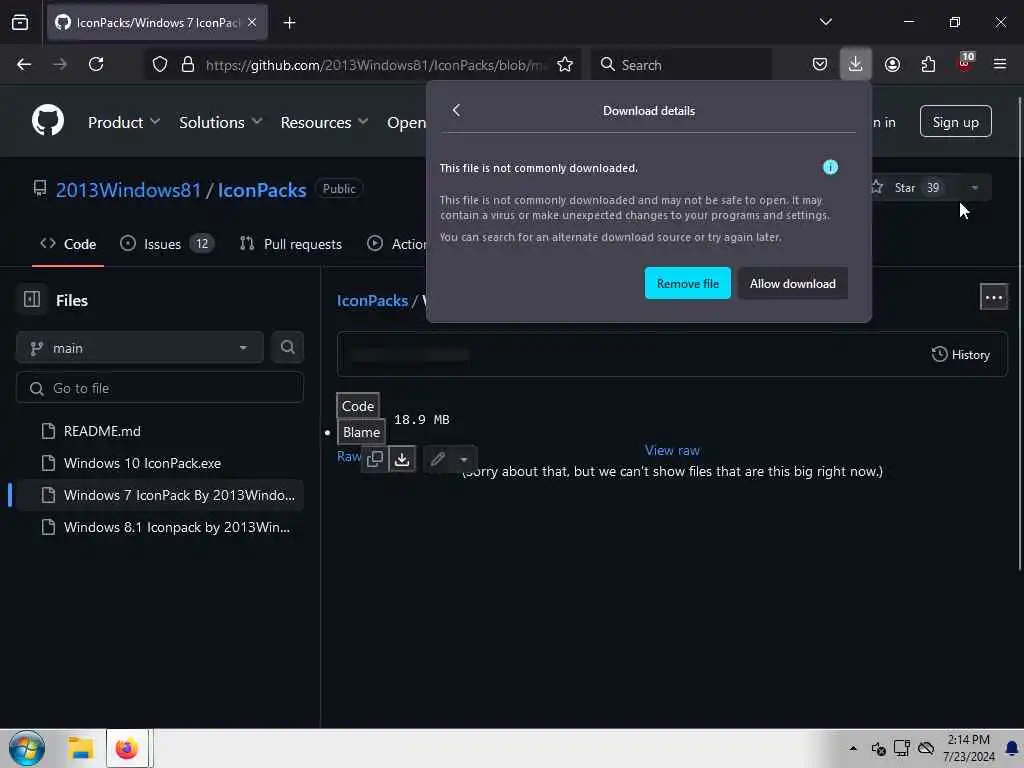Go forward one page in Firefox
Screen dimensions: 1024x768
[x=59, y=64]
